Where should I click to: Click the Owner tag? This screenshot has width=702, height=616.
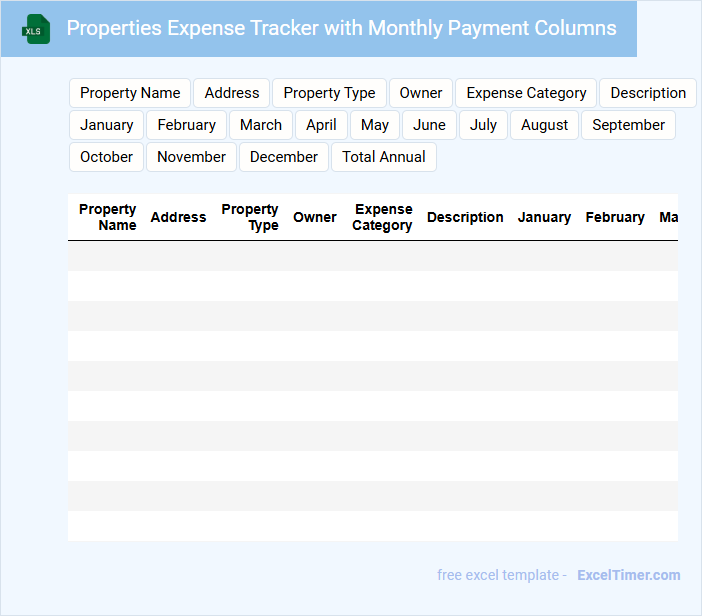[421, 93]
